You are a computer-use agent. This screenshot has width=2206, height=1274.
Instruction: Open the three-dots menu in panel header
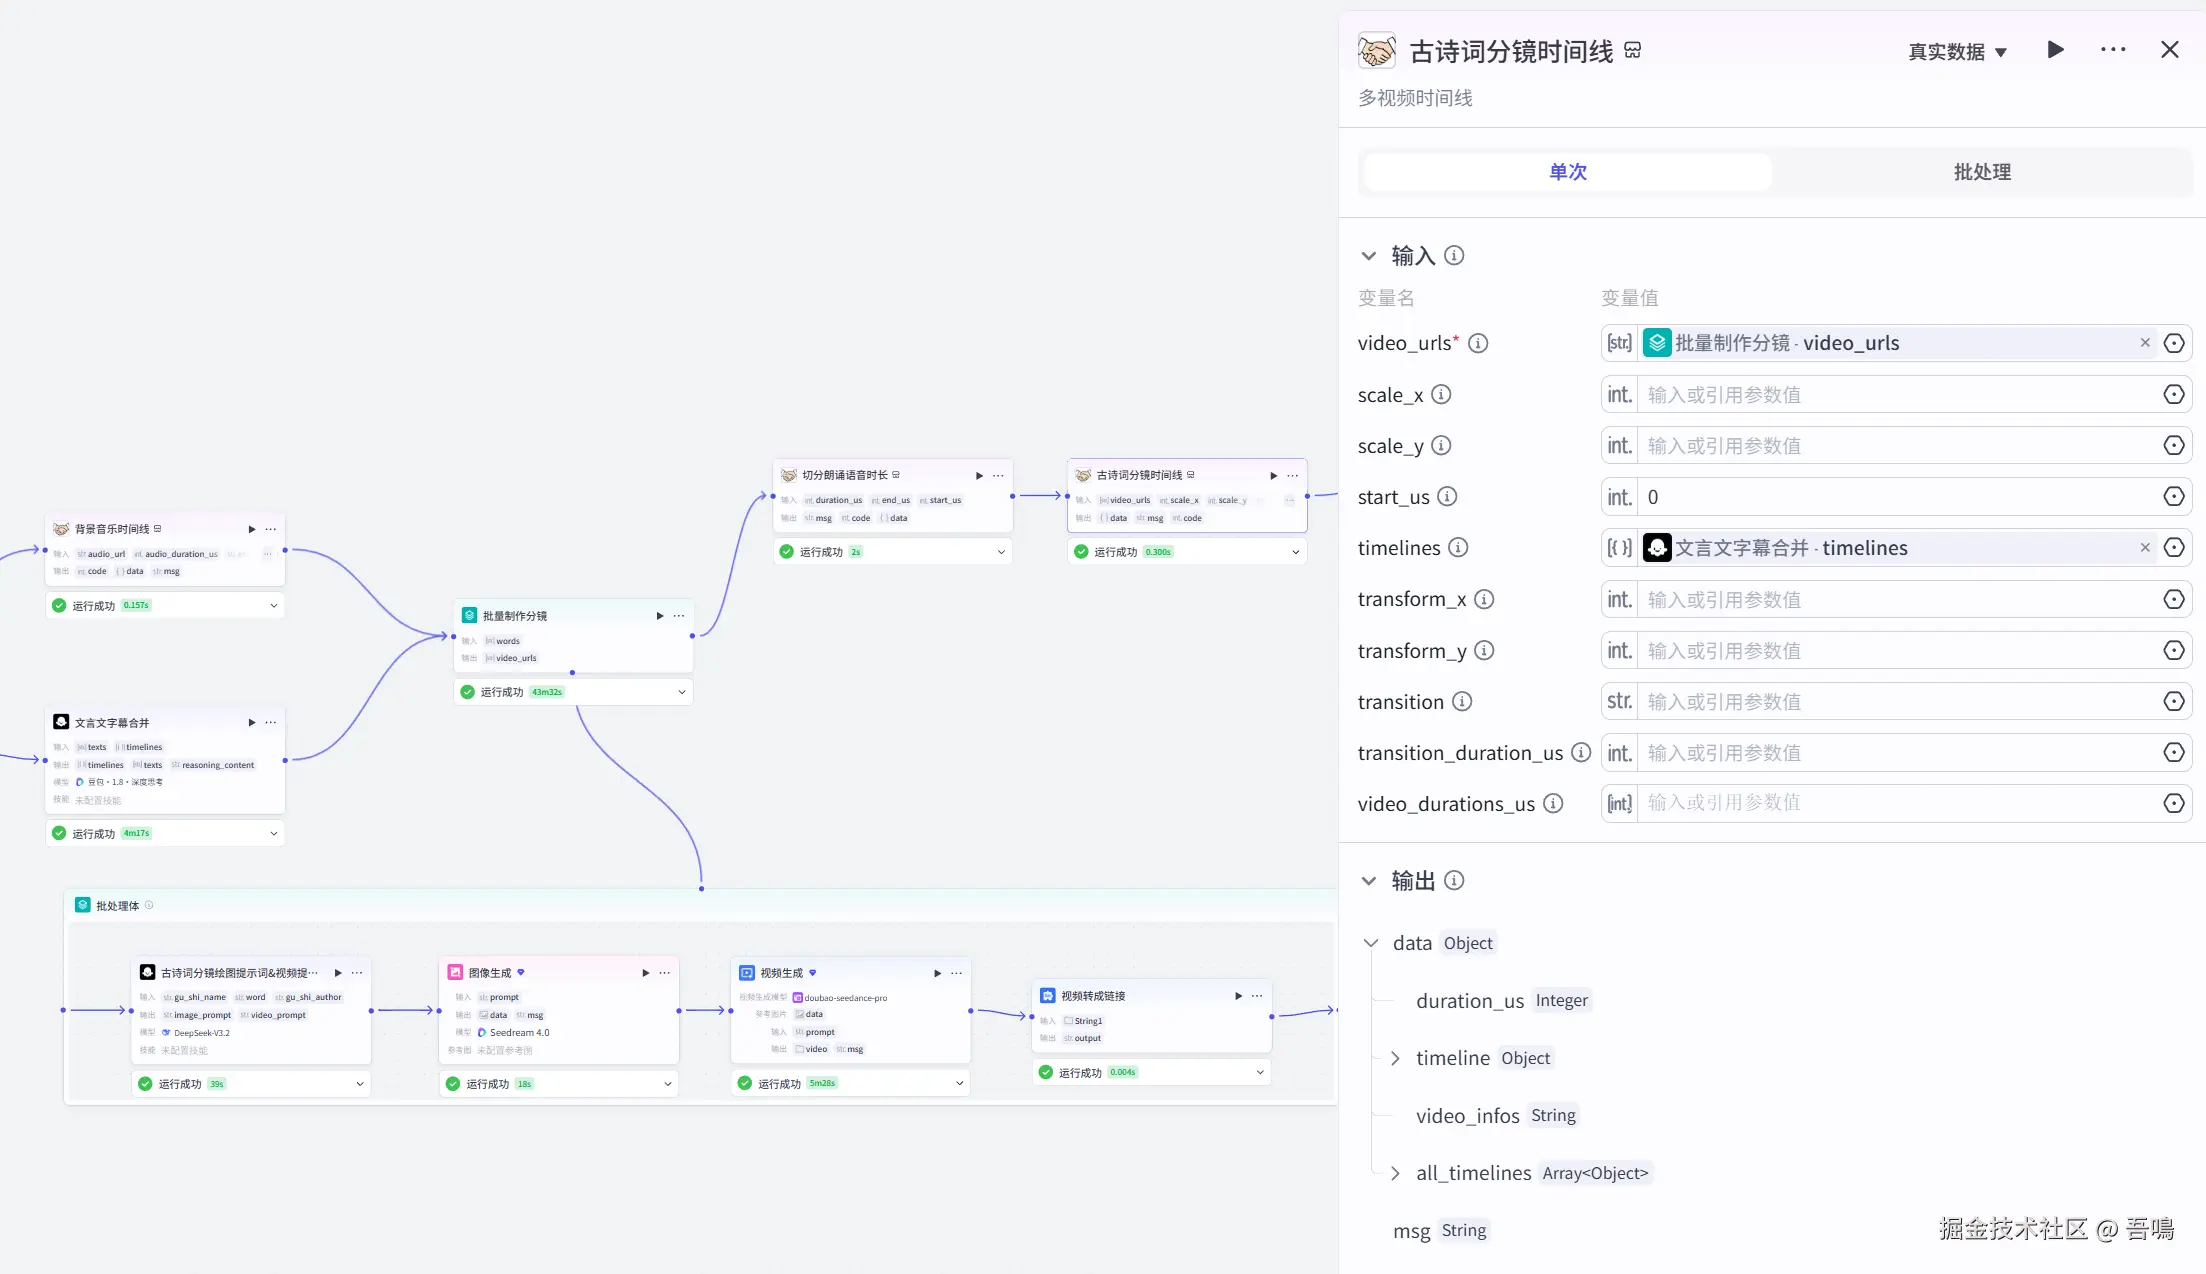coord(2113,50)
